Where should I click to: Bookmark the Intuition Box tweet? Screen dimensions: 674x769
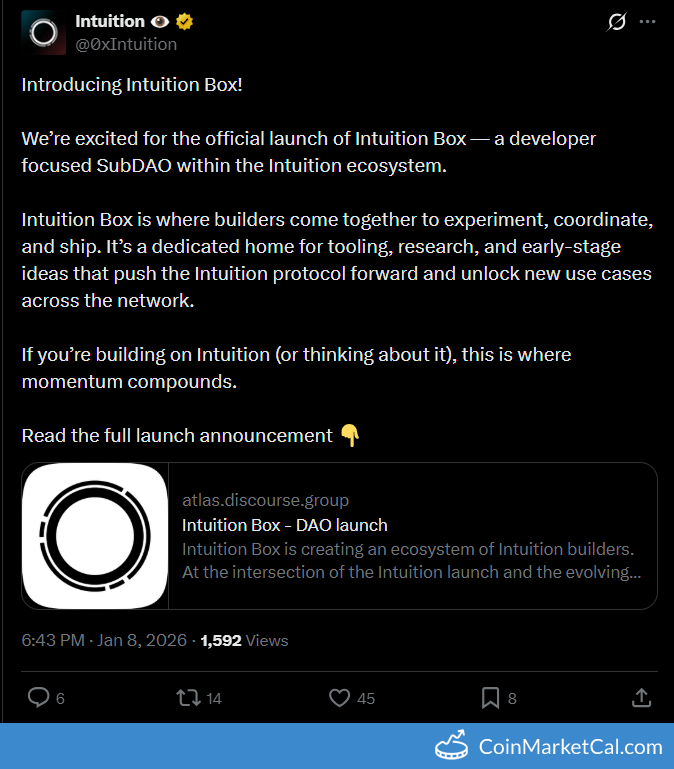pos(491,697)
